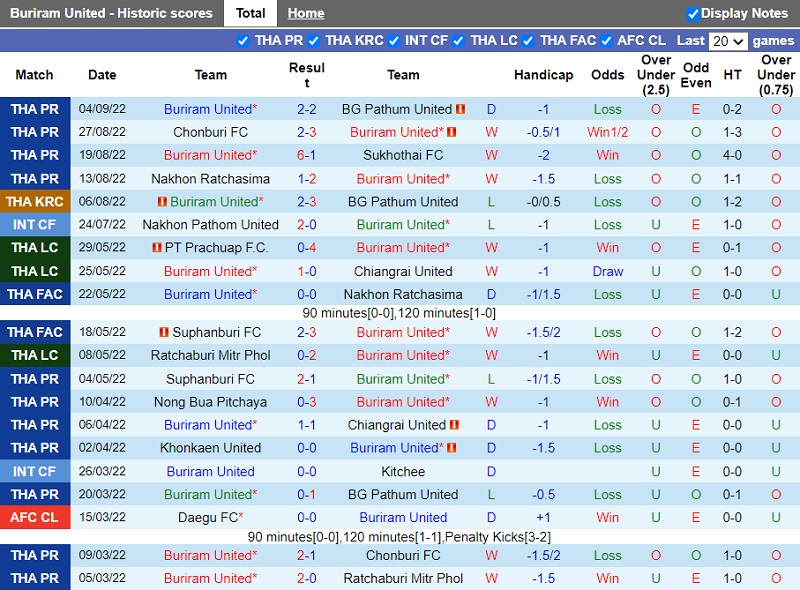Click INT CF league label on 24/07/22 row
Image resolution: width=800 pixels, height=590 pixels.
tap(35, 225)
